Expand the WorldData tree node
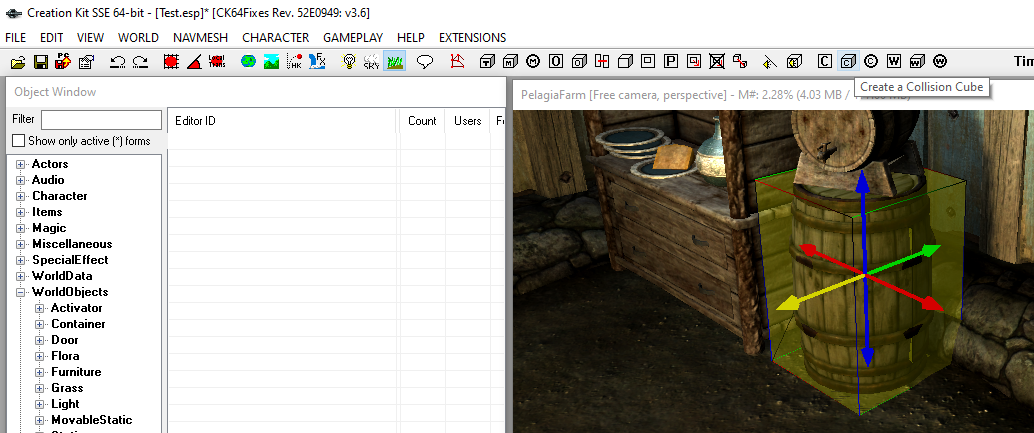This screenshot has width=1034, height=433. pyautogui.click(x=20, y=276)
